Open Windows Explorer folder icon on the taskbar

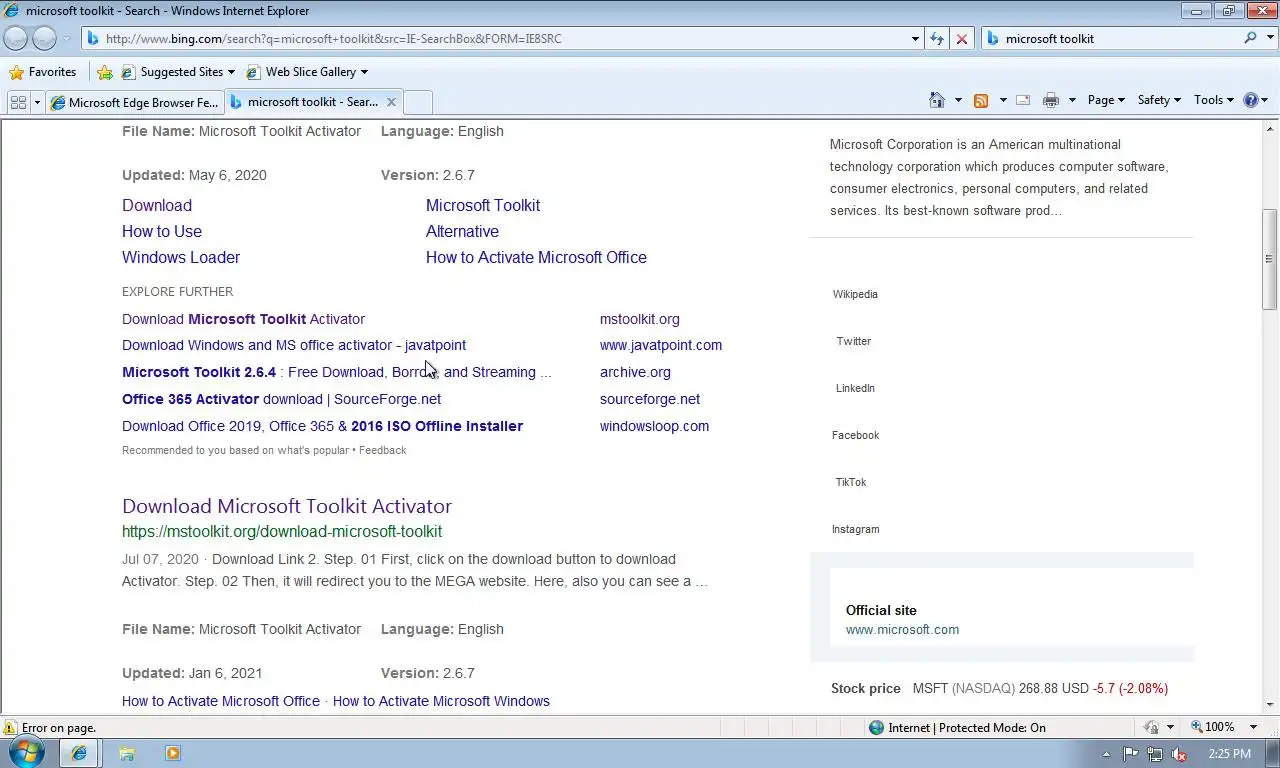[x=127, y=753]
